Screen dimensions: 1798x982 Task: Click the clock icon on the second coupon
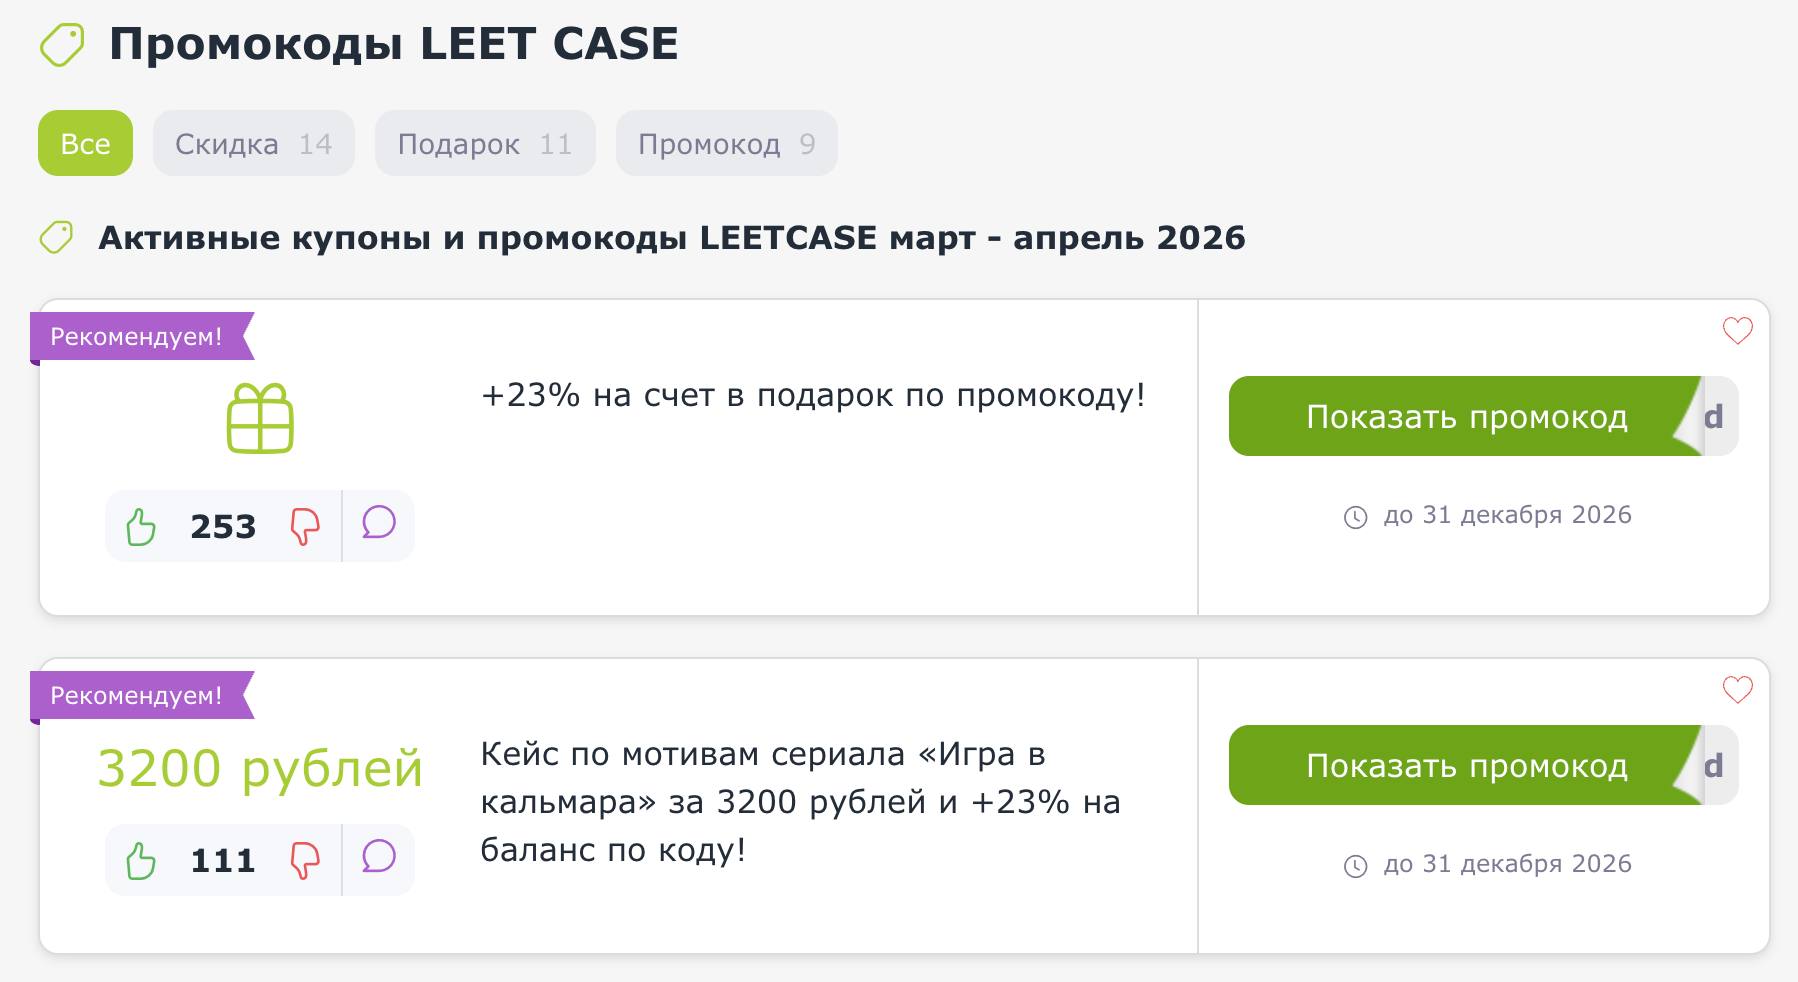[x=1357, y=864]
